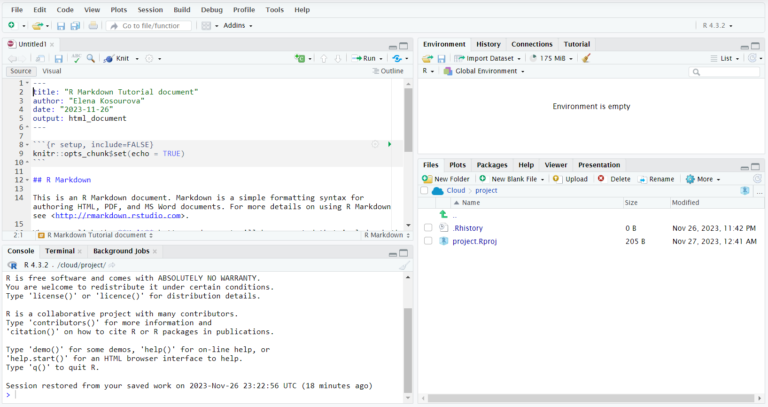Click the Environment search field
768x407 pixels.
724,72
